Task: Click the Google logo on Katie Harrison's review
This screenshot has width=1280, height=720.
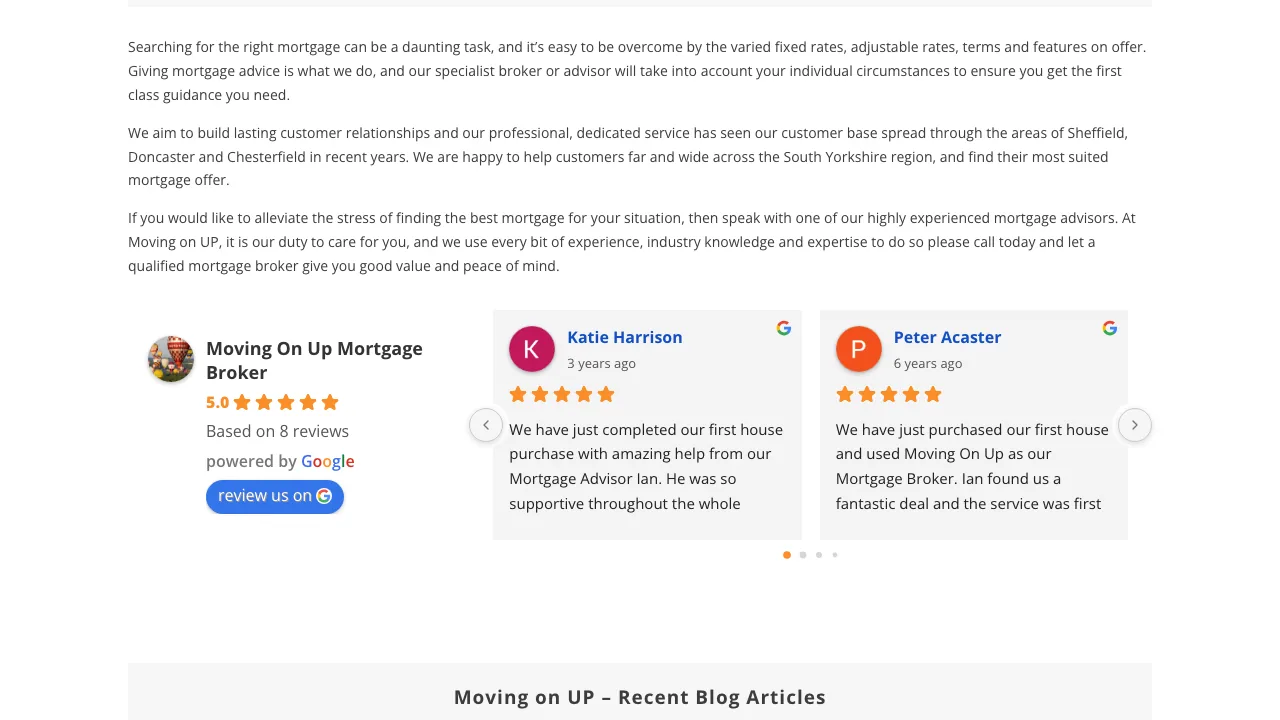Action: (783, 327)
